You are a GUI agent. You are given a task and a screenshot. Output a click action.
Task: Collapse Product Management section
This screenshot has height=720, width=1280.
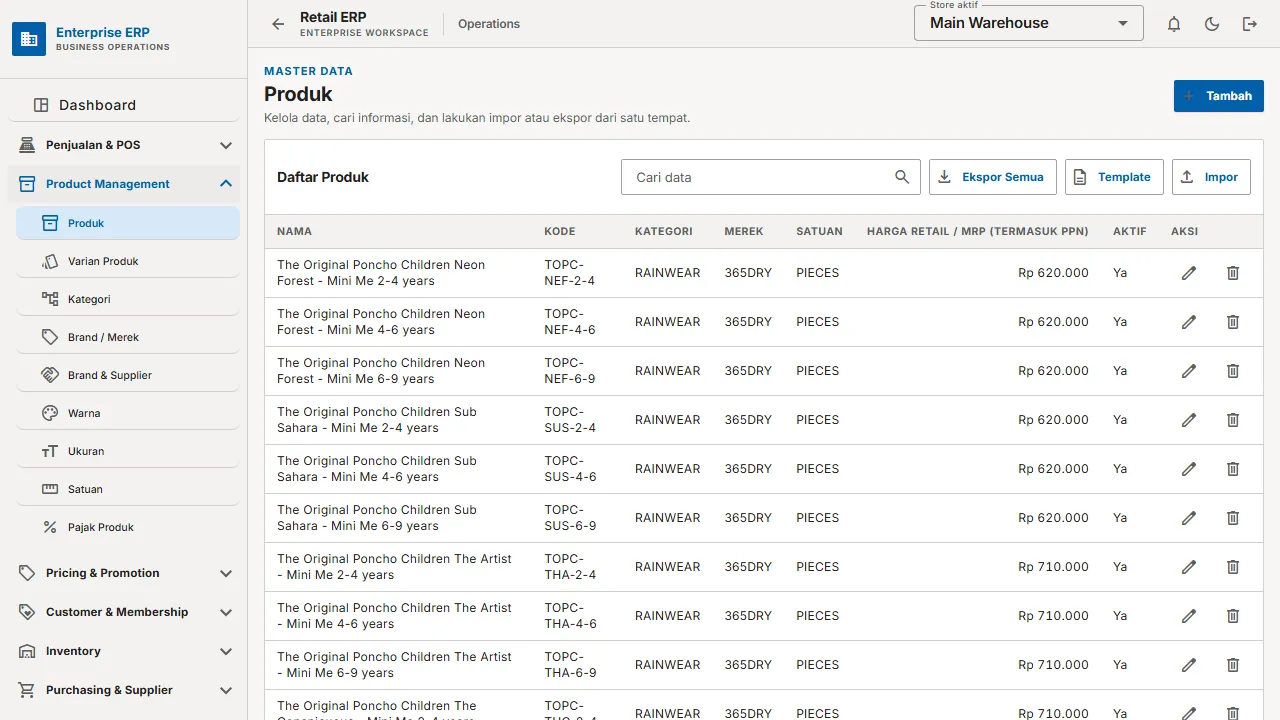pyautogui.click(x=126, y=184)
